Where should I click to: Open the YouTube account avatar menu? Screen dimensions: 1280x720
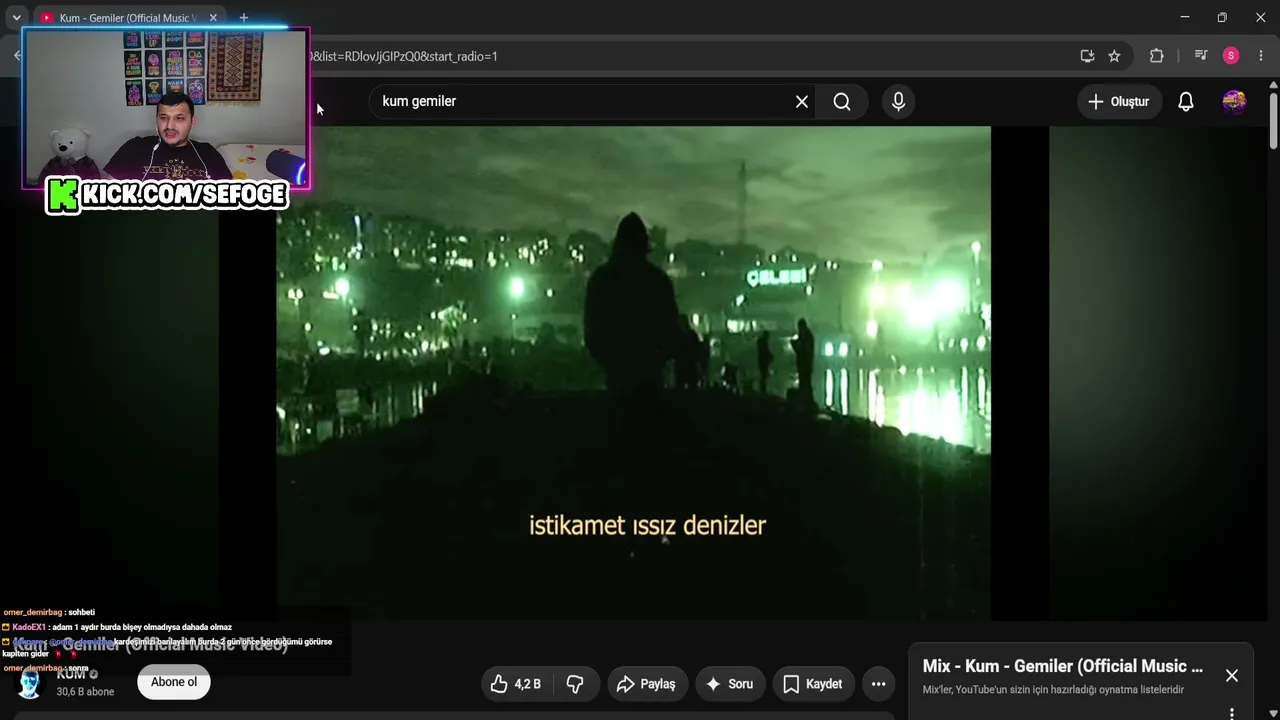[x=1234, y=101]
